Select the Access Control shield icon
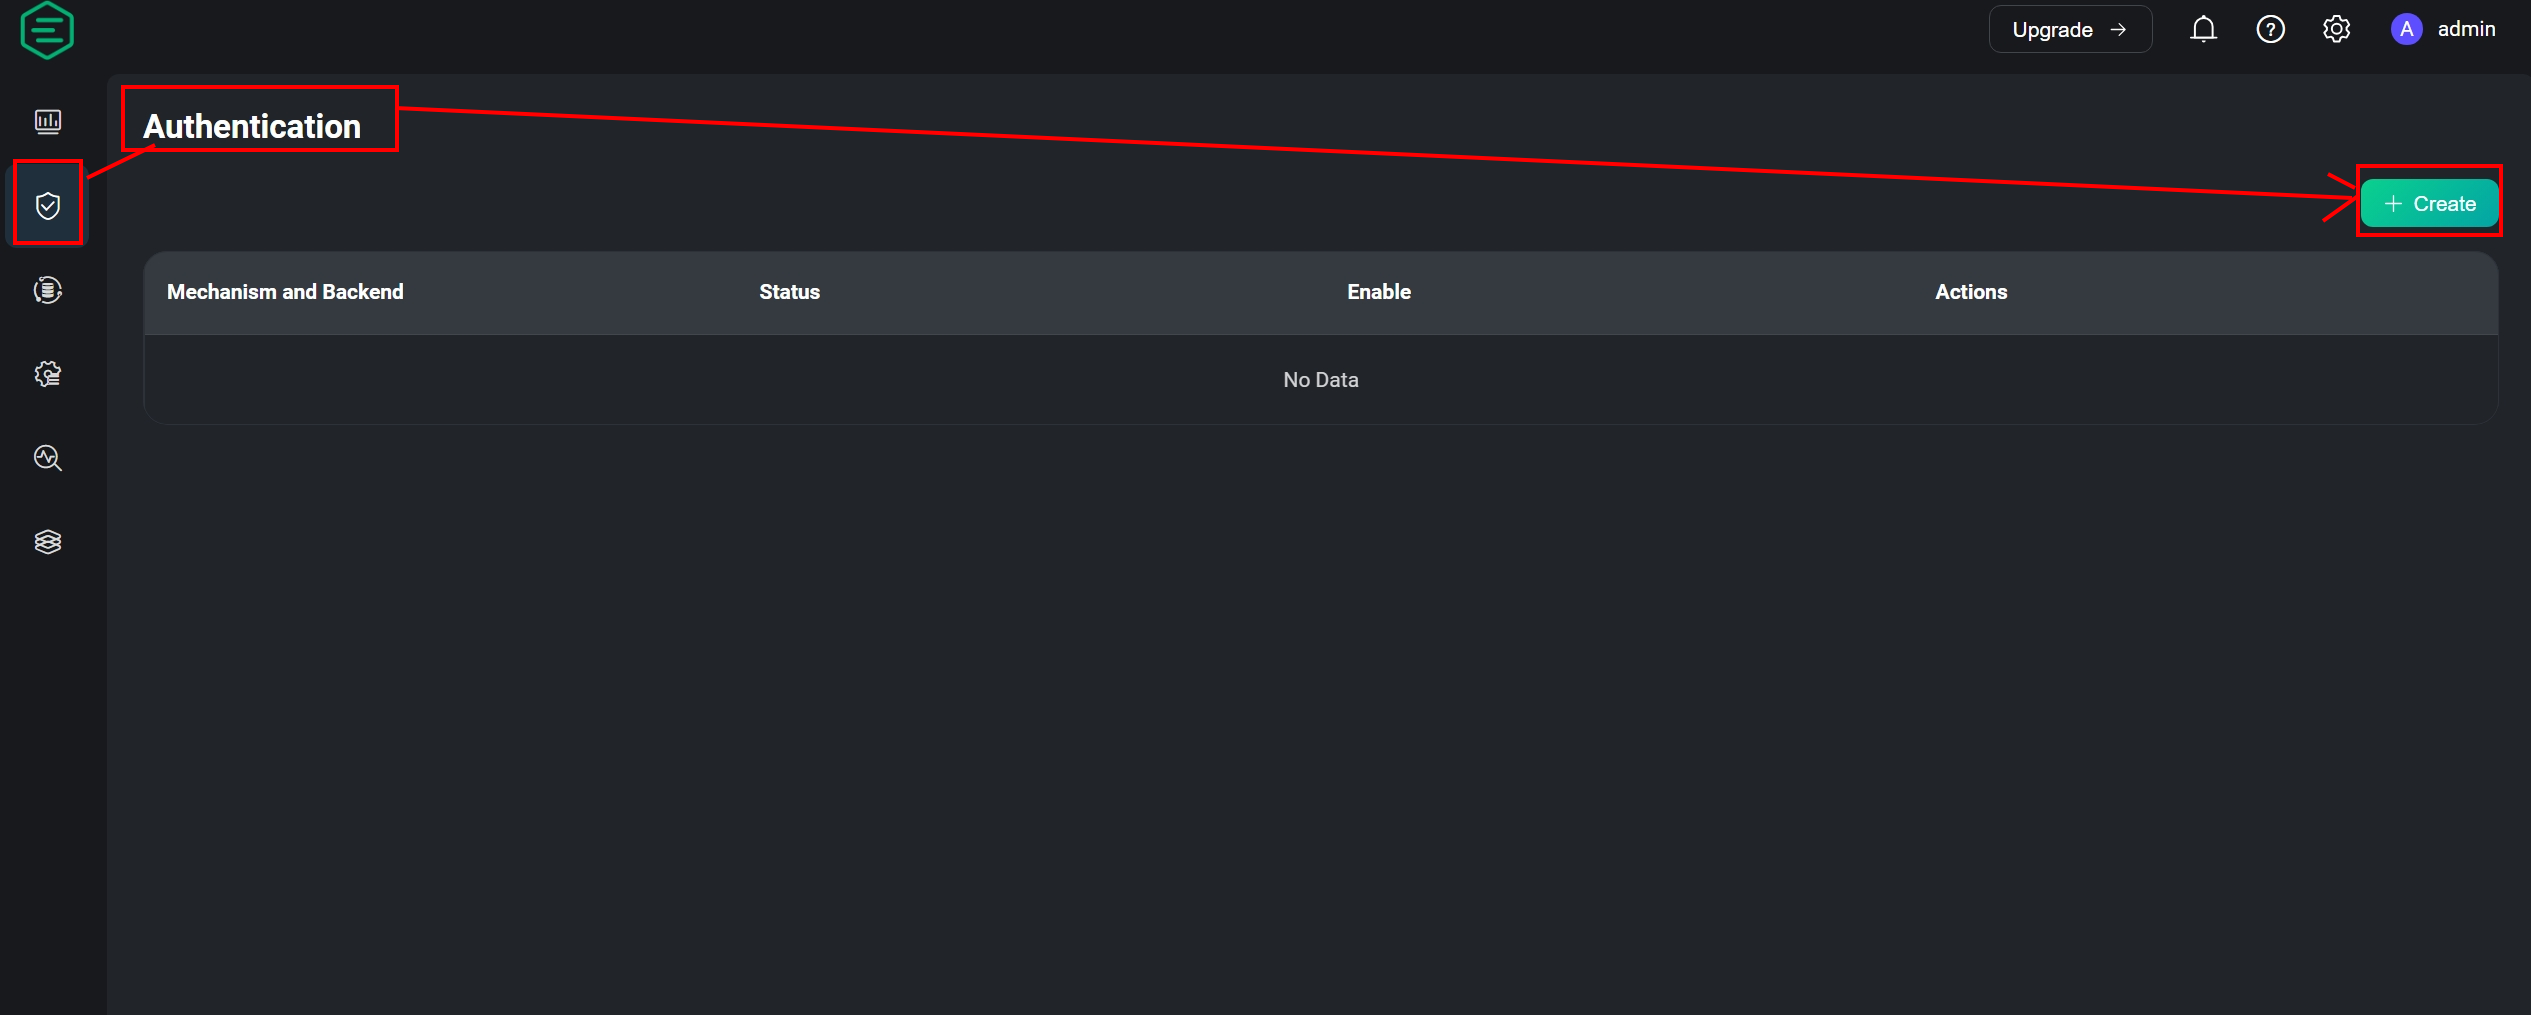 [48, 206]
